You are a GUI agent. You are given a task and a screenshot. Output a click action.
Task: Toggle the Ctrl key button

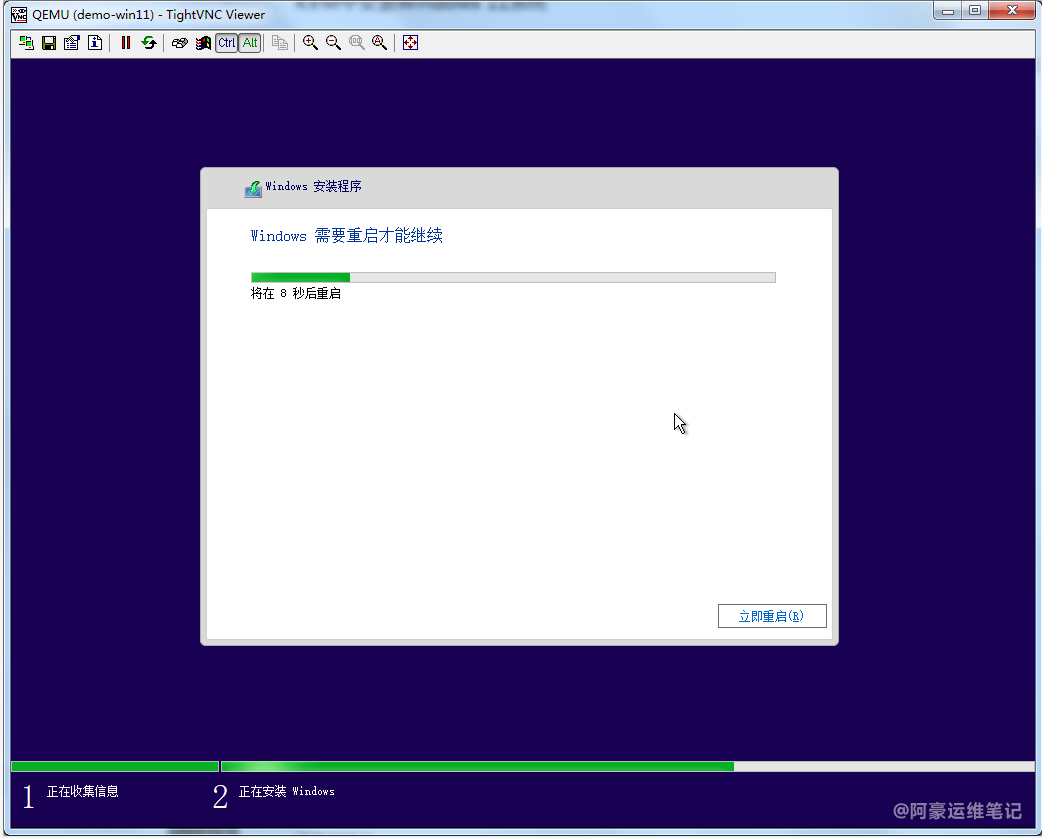227,43
